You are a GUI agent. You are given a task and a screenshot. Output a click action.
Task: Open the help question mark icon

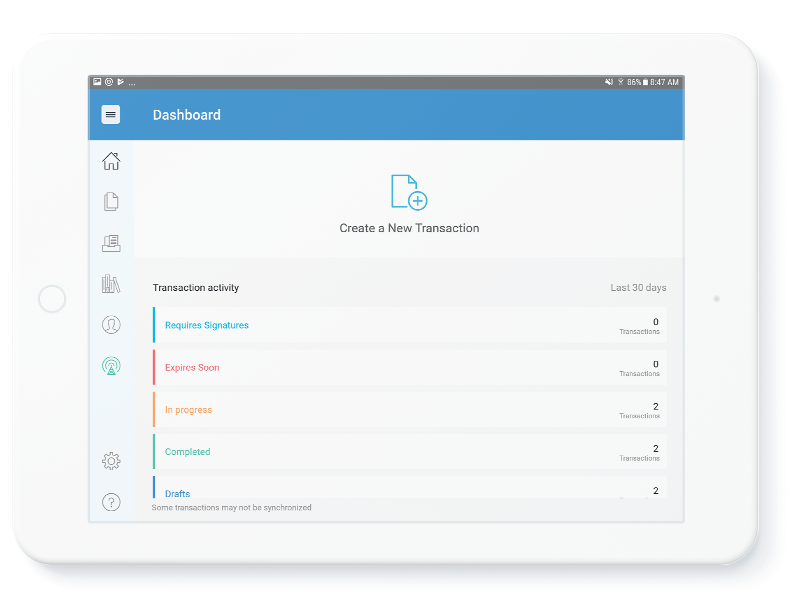tap(111, 503)
